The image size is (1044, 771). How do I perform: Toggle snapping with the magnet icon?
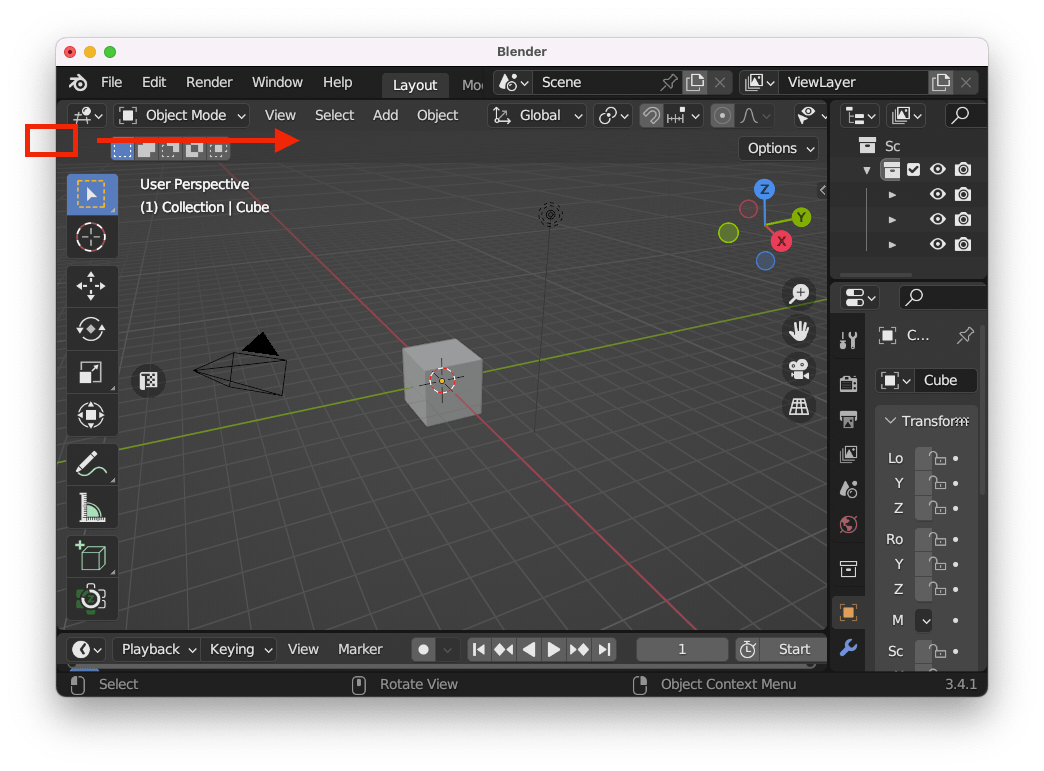[x=651, y=116]
